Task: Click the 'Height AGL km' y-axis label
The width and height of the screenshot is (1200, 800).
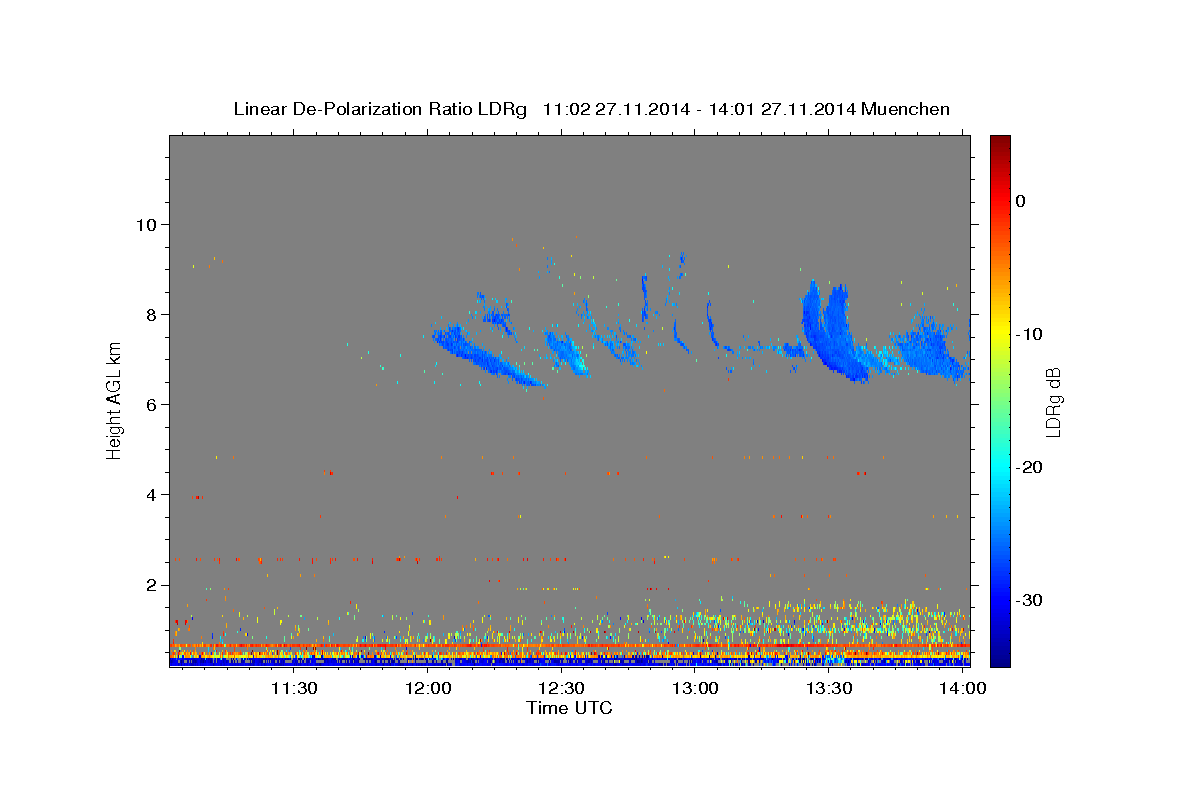Action: tap(115, 402)
